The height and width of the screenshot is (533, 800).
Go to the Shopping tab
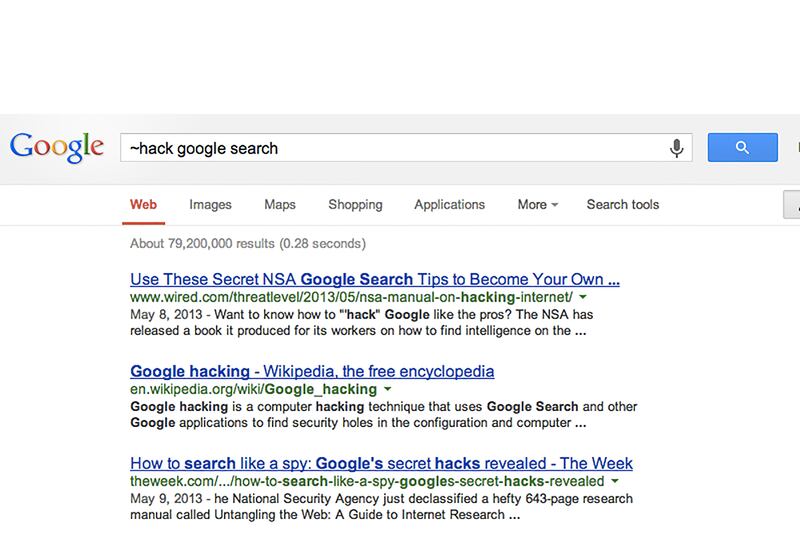click(355, 205)
